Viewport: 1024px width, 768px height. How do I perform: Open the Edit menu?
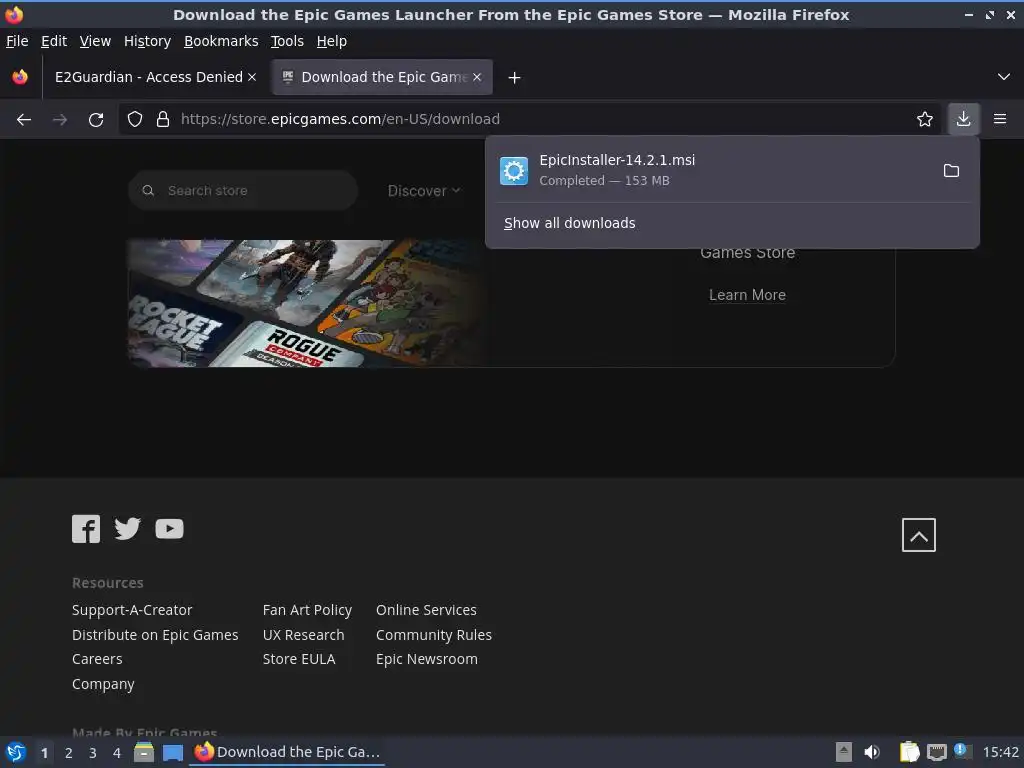54,41
